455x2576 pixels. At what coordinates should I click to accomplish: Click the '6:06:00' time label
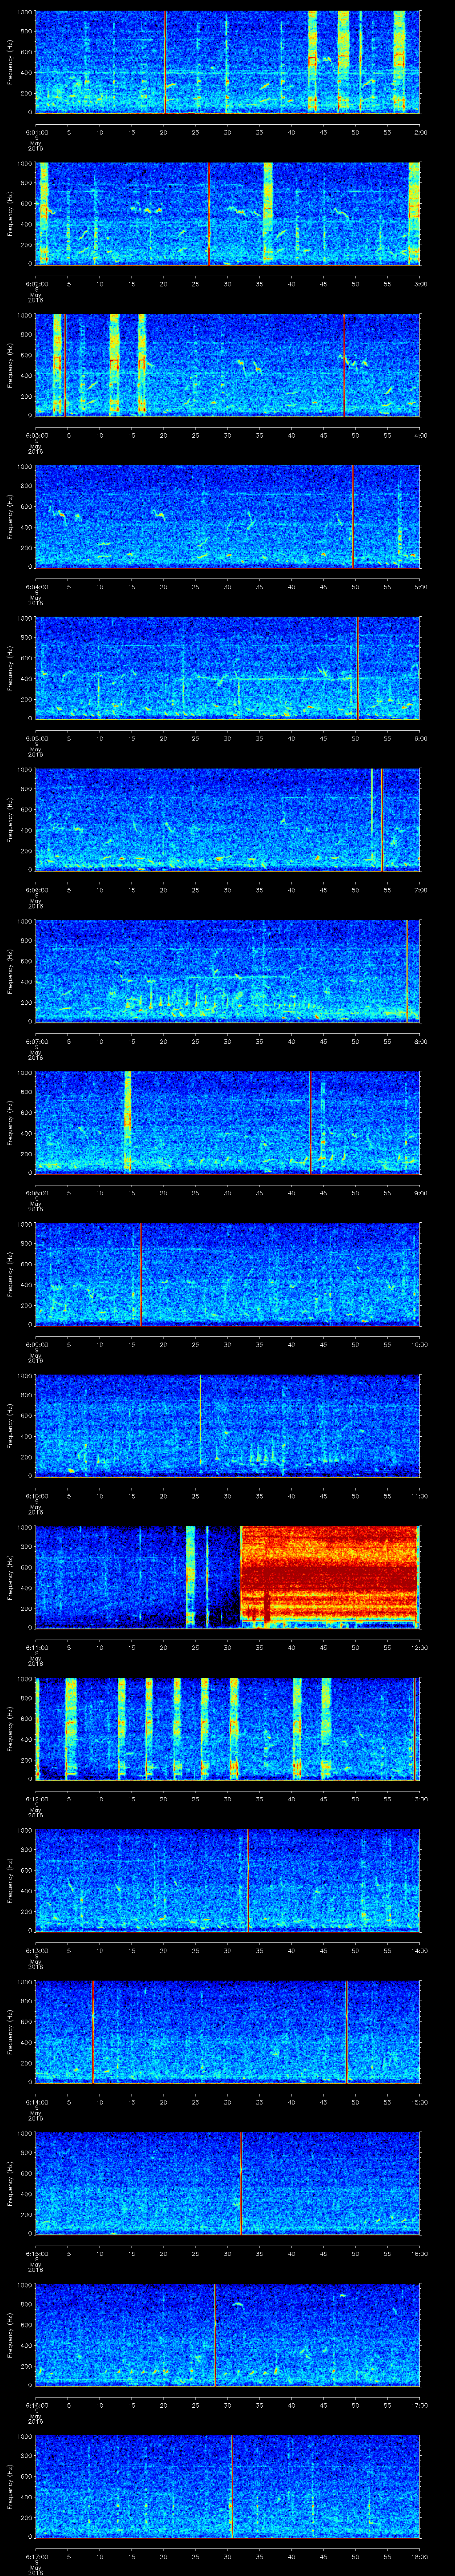36,890
